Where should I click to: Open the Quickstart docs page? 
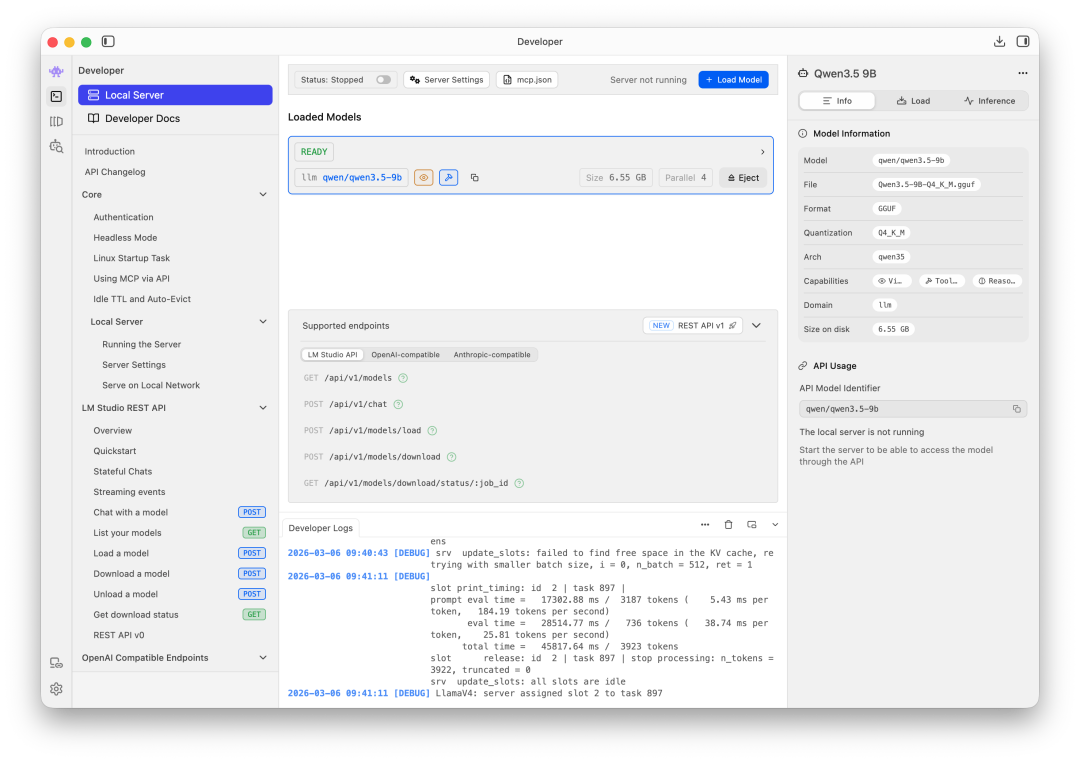pyautogui.click(x=115, y=451)
